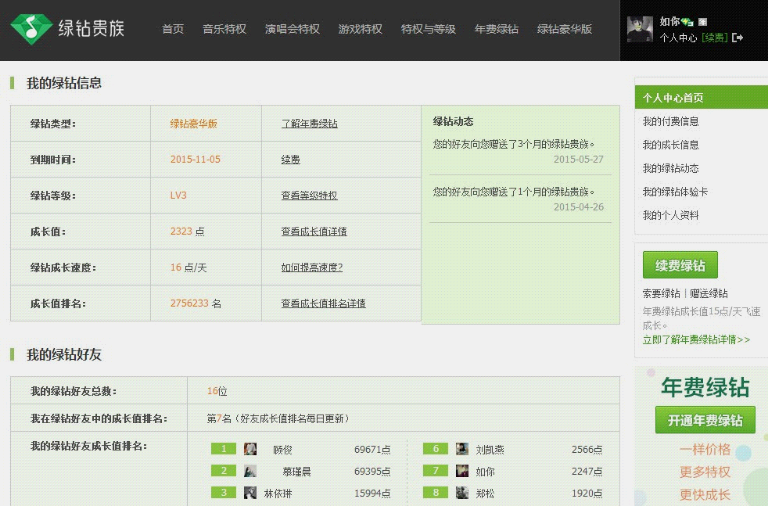Open the 绿钻豪华版 navigation item
This screenshot has width=768, height=506.
coord(564,29)
